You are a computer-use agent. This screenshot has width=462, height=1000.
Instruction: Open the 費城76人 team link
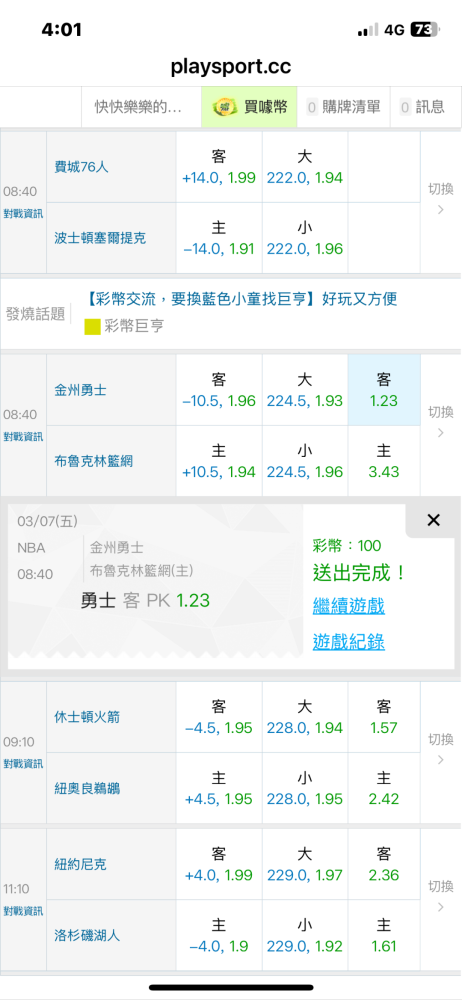click(x=81, y=167)
